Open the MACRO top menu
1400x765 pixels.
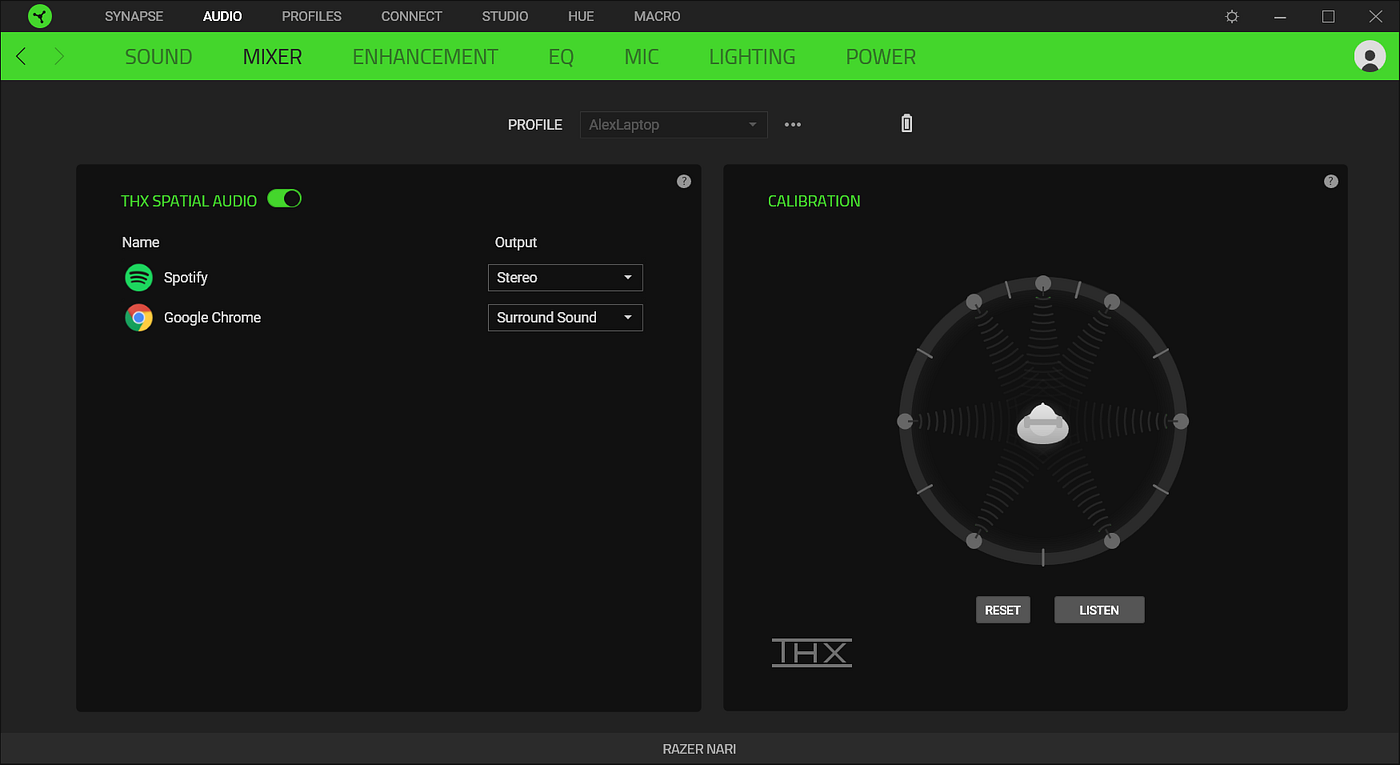click(x=657, y=16)
